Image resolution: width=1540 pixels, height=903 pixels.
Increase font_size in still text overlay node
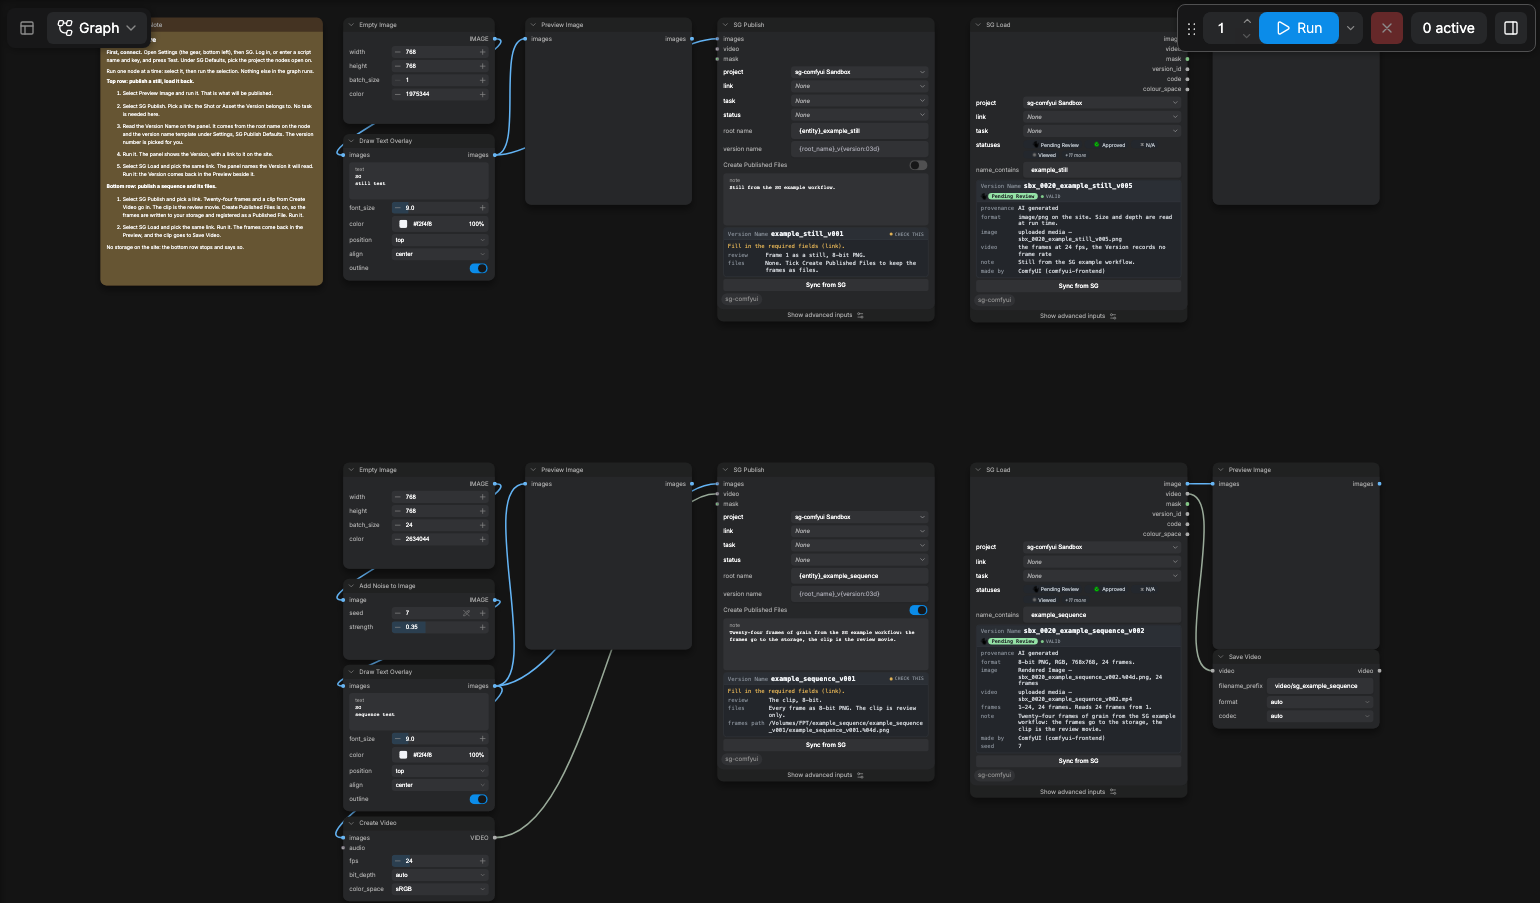coord(483,208)
